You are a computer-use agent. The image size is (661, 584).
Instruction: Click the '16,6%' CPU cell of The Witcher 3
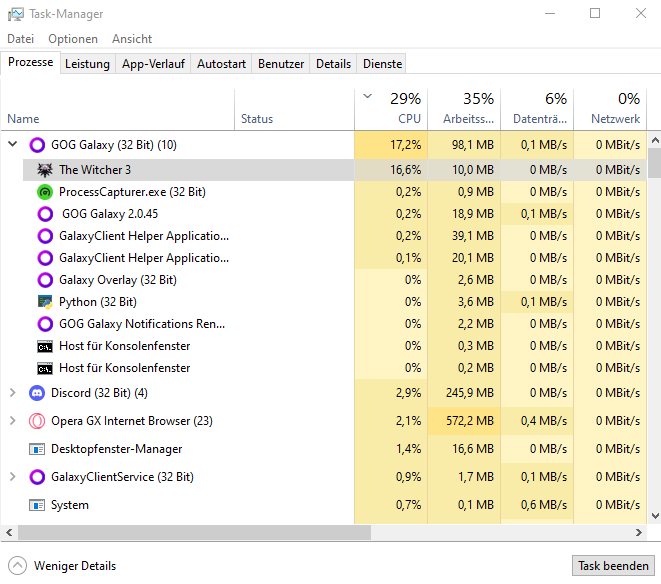point(391,170)
